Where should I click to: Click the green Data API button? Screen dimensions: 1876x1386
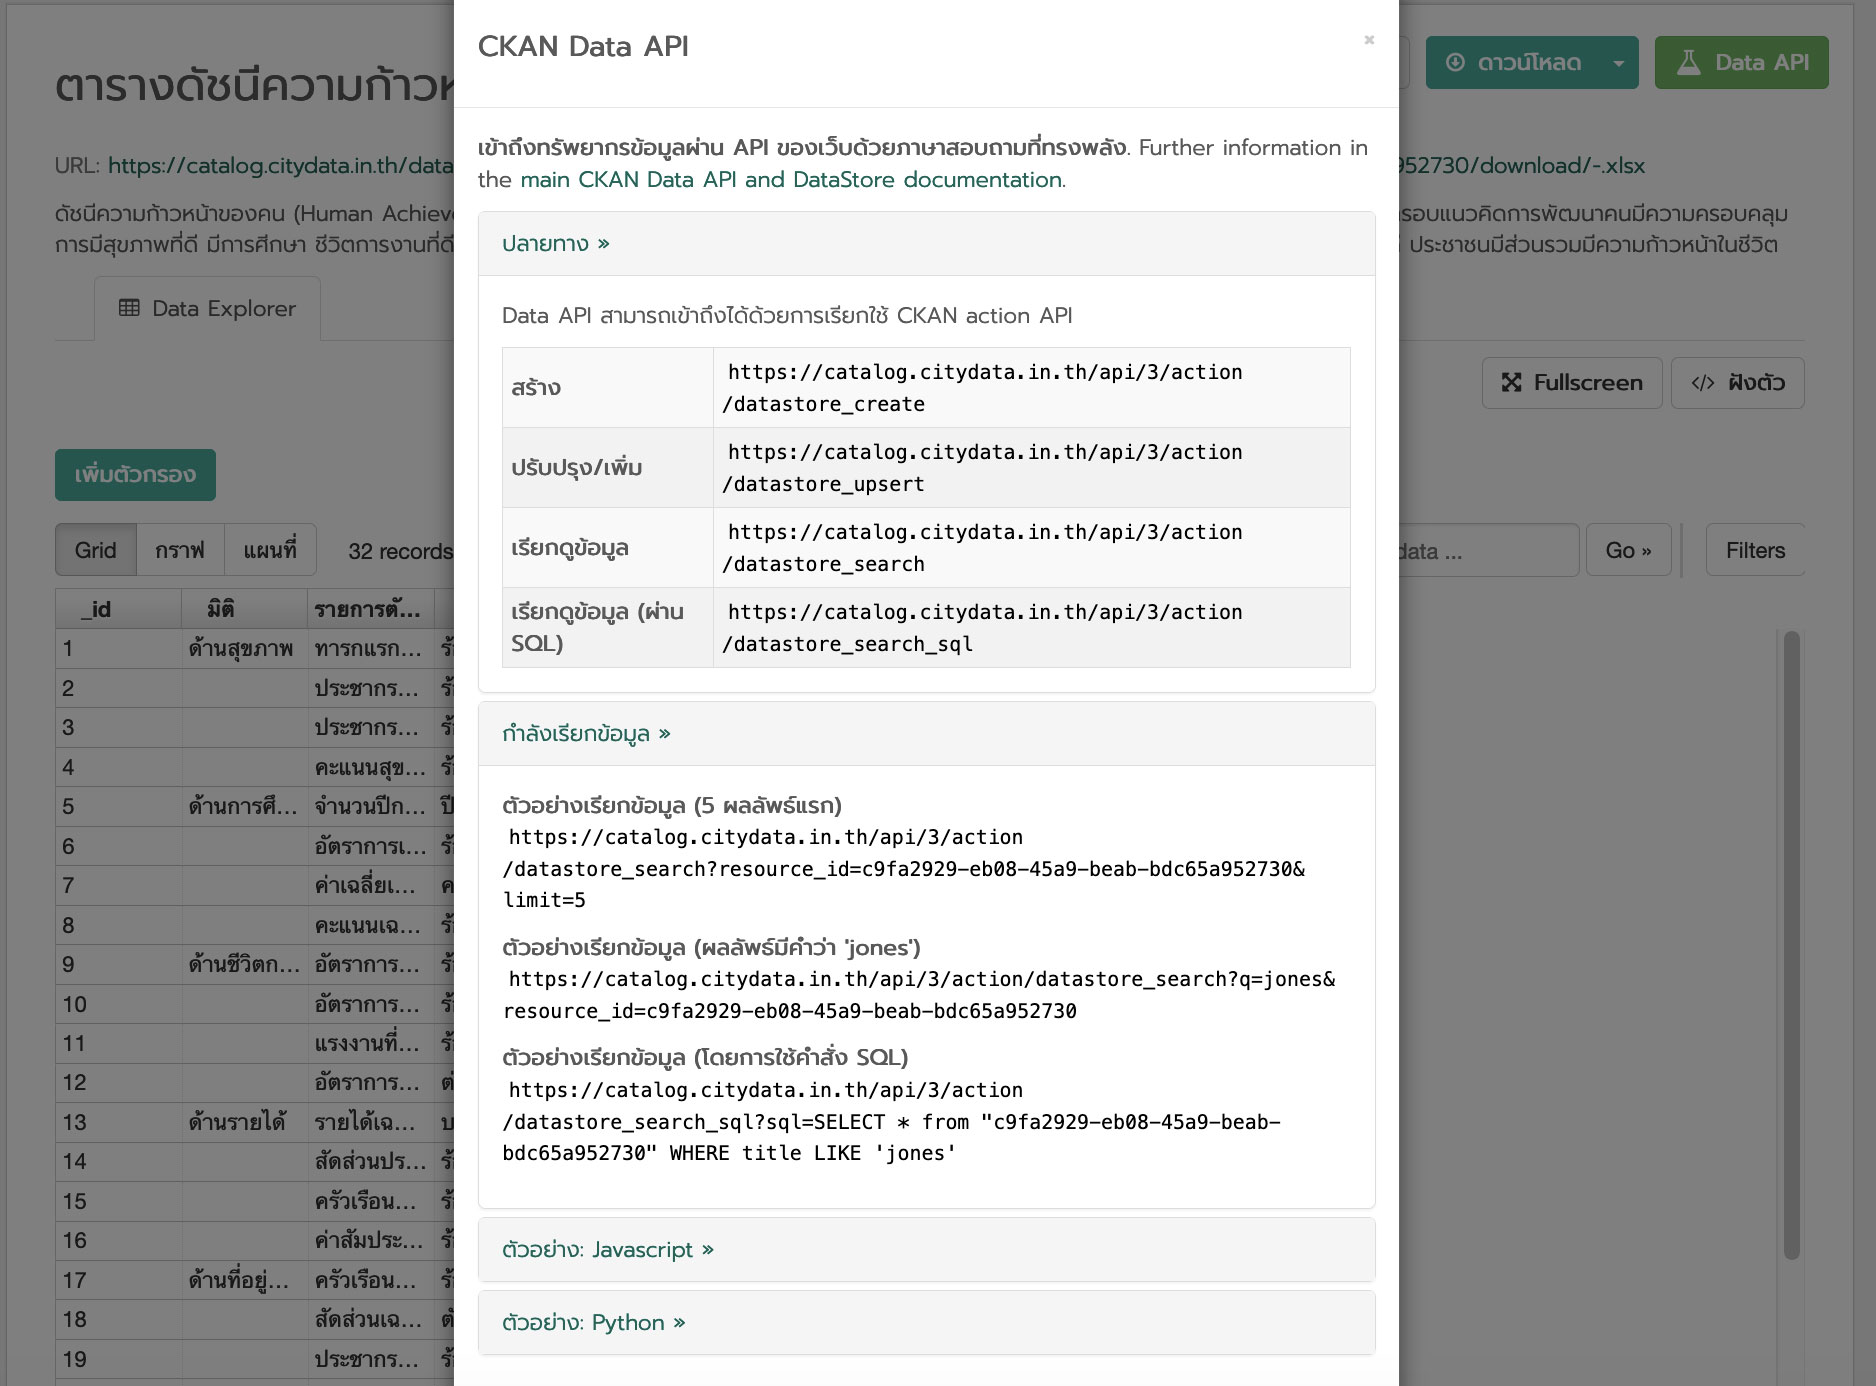[x=1741, y=63]
